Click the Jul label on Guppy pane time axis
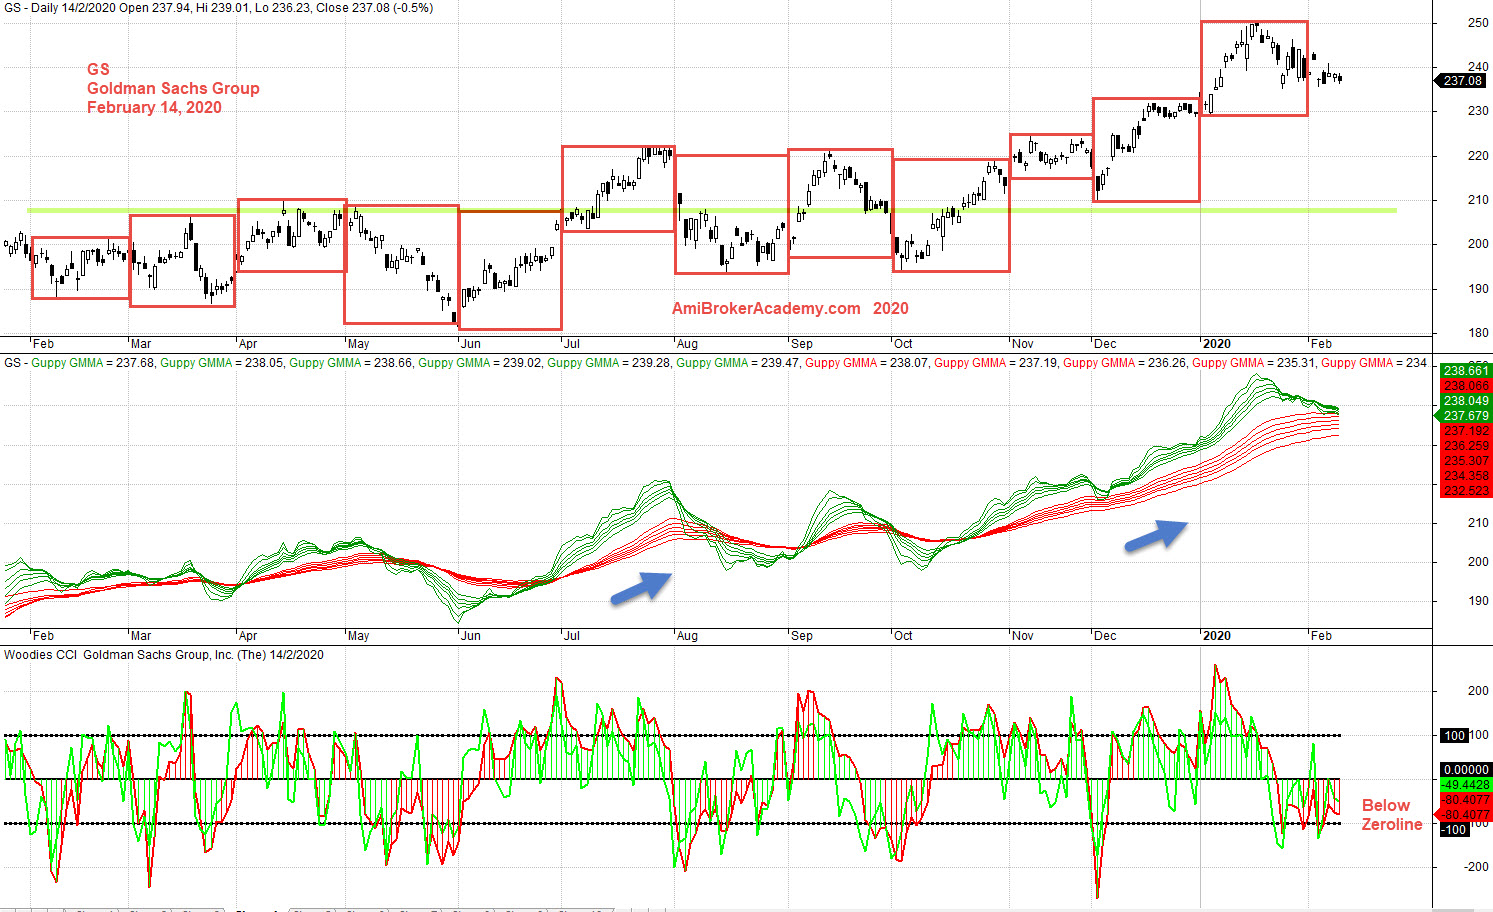 pyautogui.click(x=571, y=636)
